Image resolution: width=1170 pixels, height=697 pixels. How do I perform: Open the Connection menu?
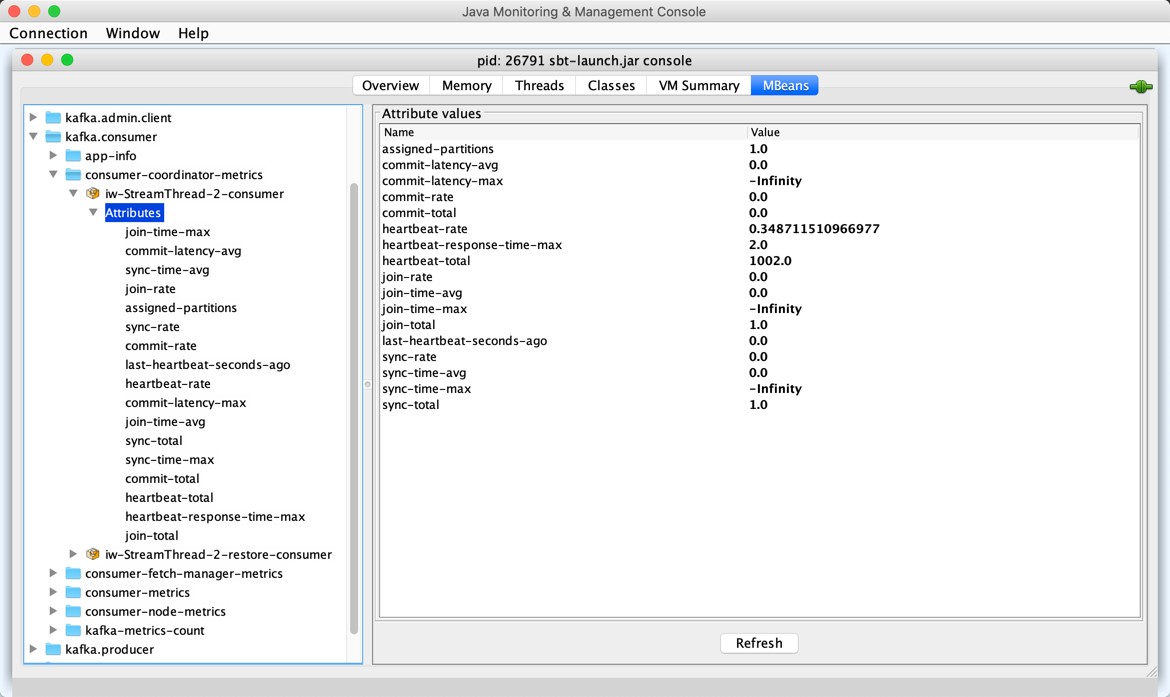click(x=48, y=33)
